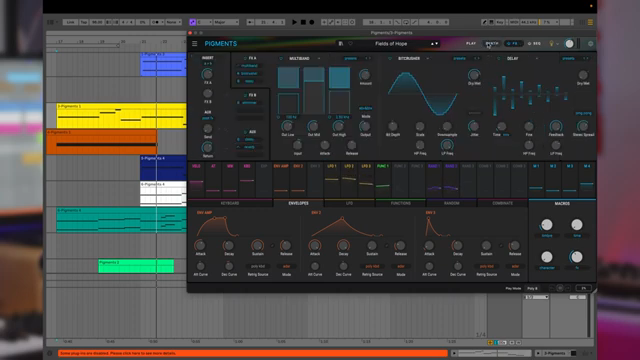Toggle Ableton scale mode purple button

[193, 22]
